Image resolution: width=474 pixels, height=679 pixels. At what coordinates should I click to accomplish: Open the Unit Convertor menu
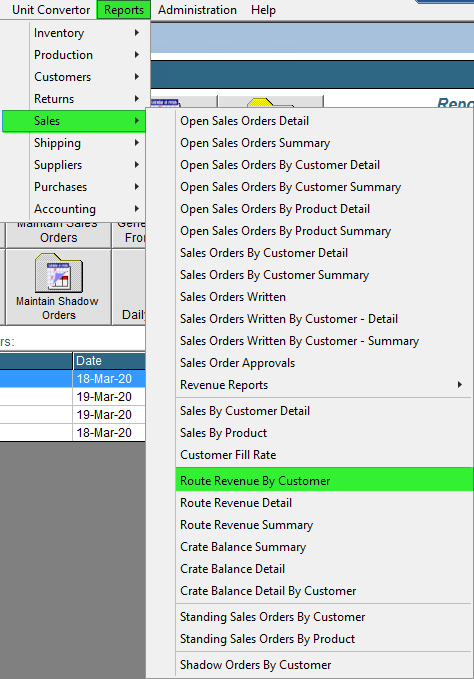[x=51, y=10]
